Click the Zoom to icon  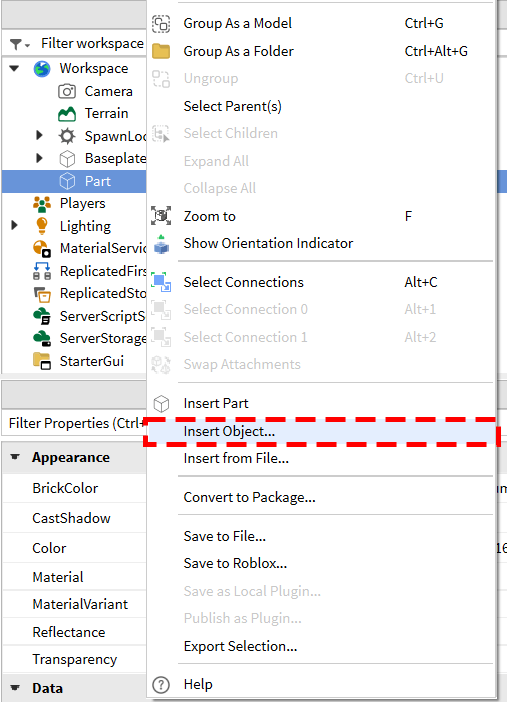161,216
